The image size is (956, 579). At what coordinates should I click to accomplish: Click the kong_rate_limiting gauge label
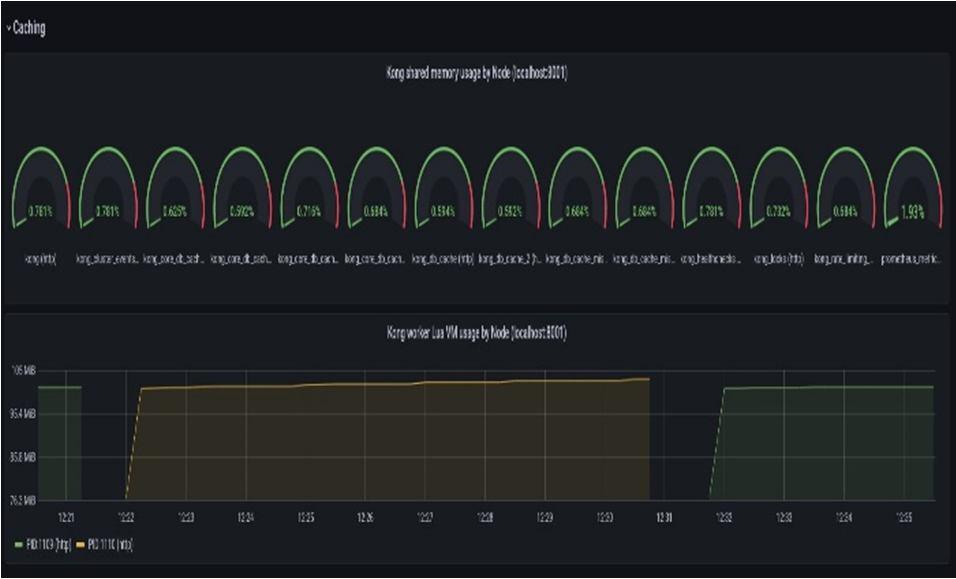[846, 260]
